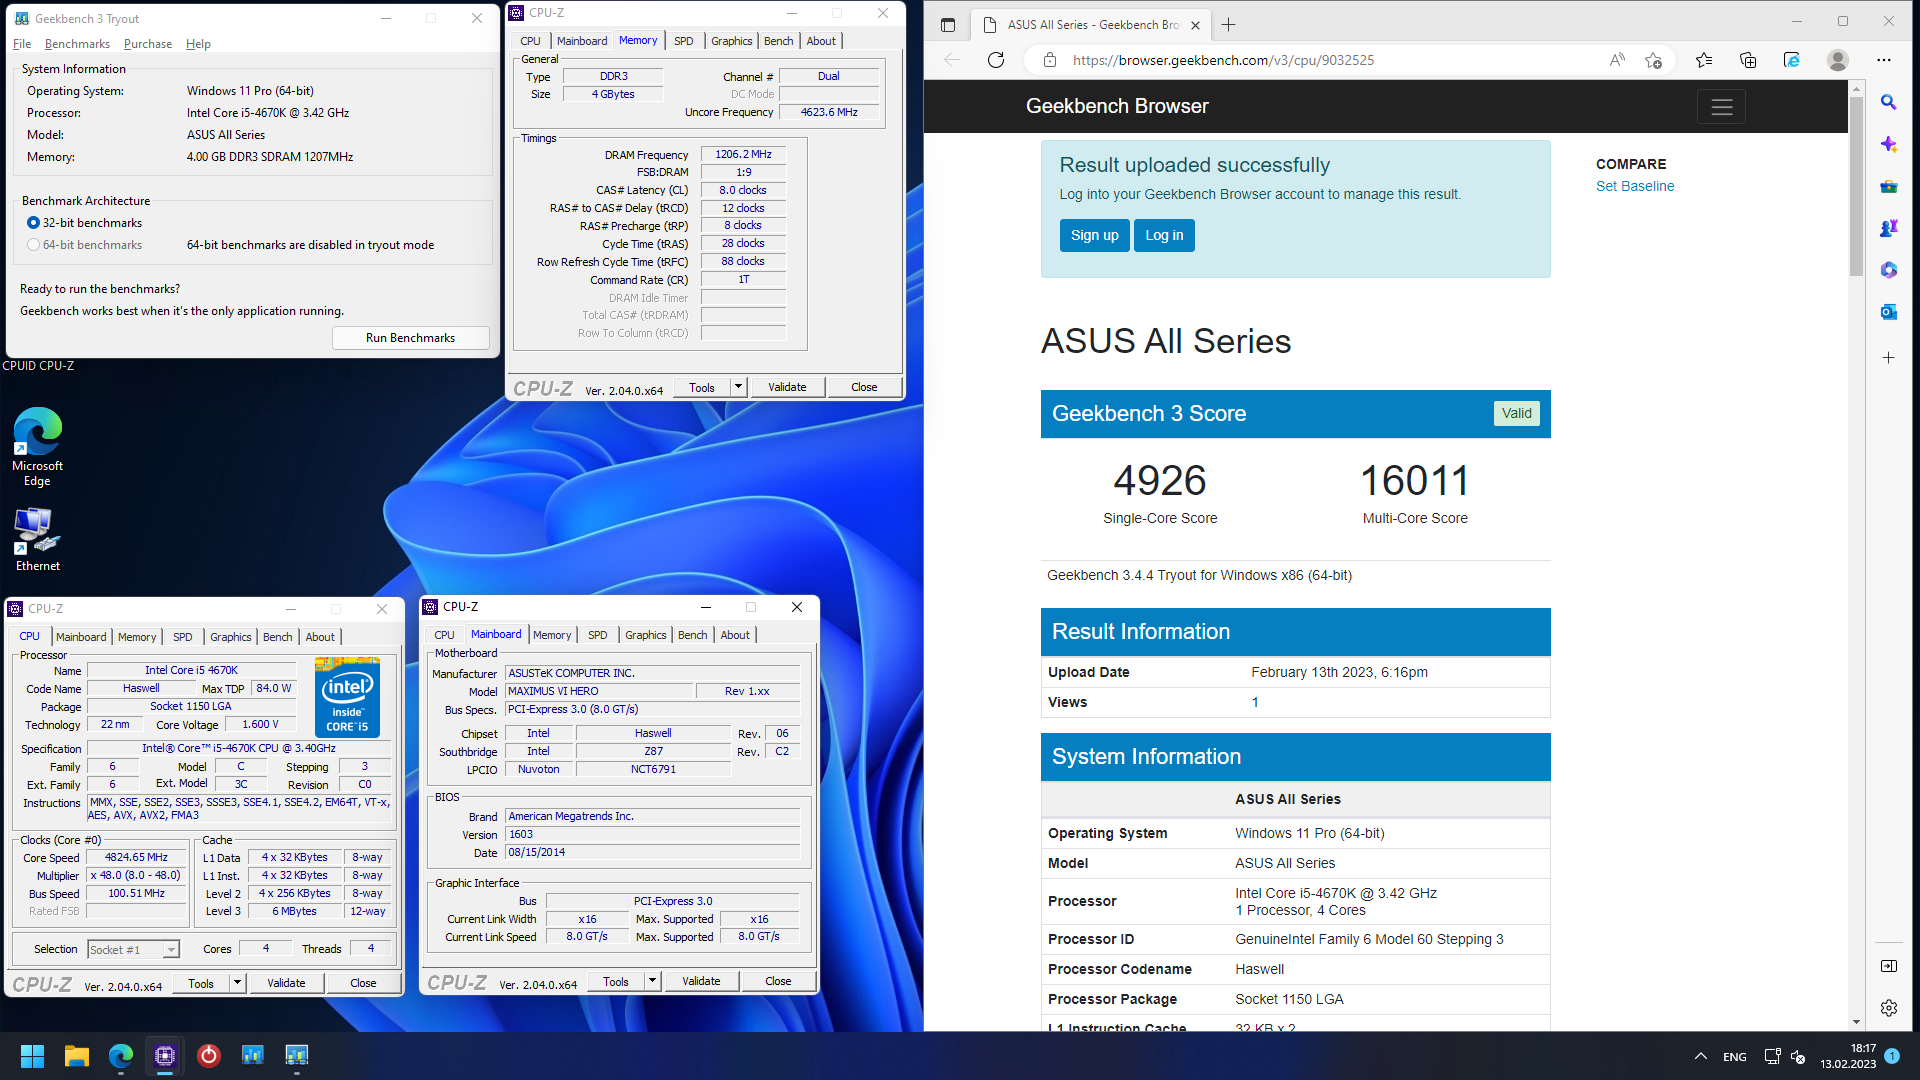Open Microsoft Edge desktop shortcut
1920x1080 pixels.
tap(37, 446)
